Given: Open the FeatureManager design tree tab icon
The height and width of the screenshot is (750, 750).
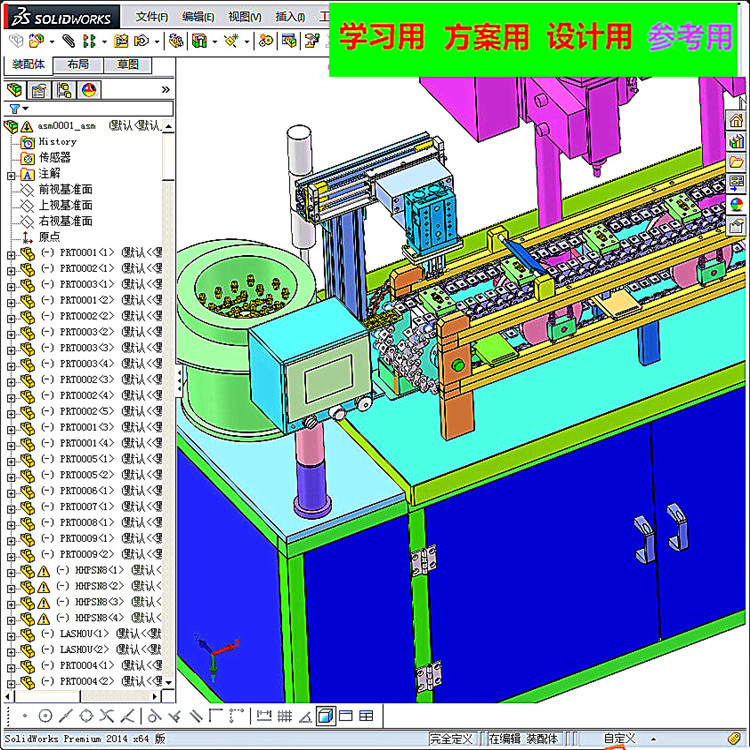Looking at the screenshot, I should pos(14,89).
